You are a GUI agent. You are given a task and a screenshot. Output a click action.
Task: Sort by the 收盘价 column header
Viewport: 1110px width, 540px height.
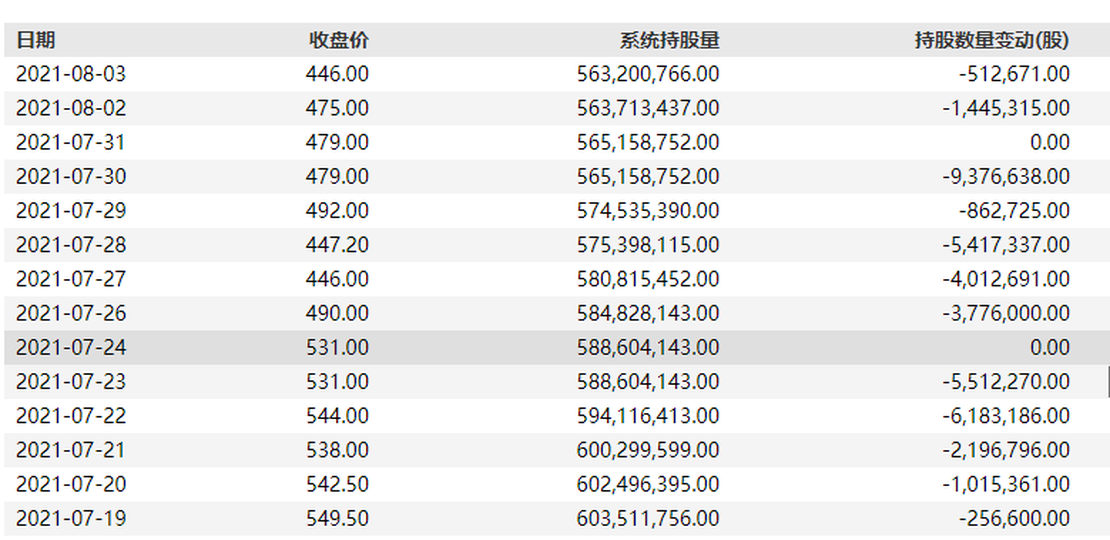coord(338,40)
